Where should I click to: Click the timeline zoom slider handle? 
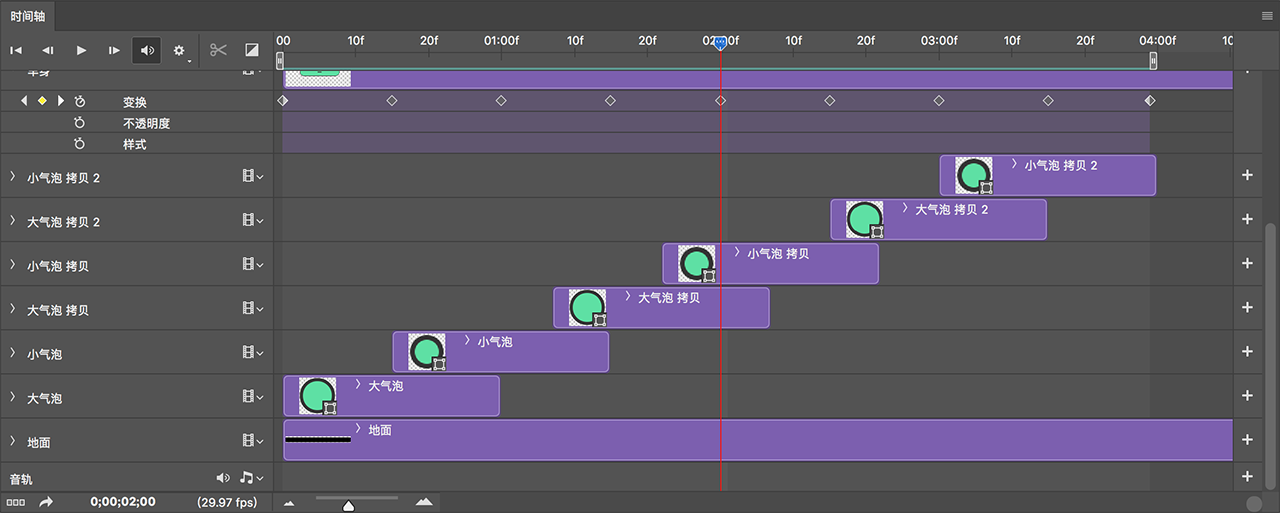(x=348, y=505)
